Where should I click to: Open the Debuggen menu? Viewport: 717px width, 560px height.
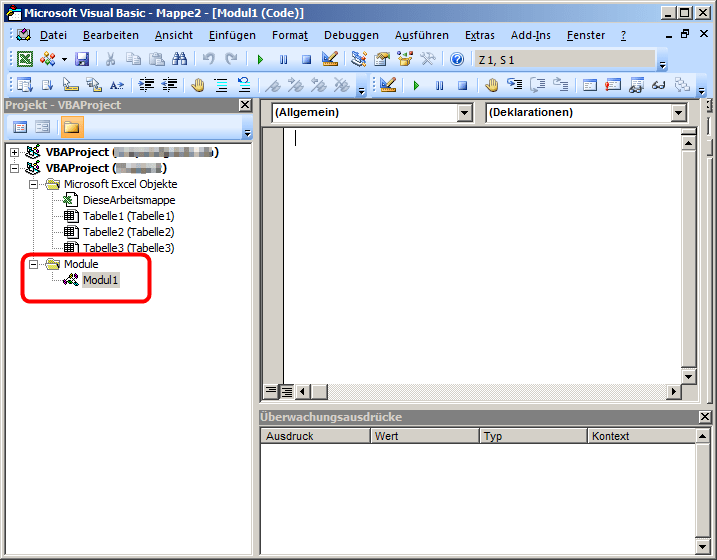pos(351,35)
